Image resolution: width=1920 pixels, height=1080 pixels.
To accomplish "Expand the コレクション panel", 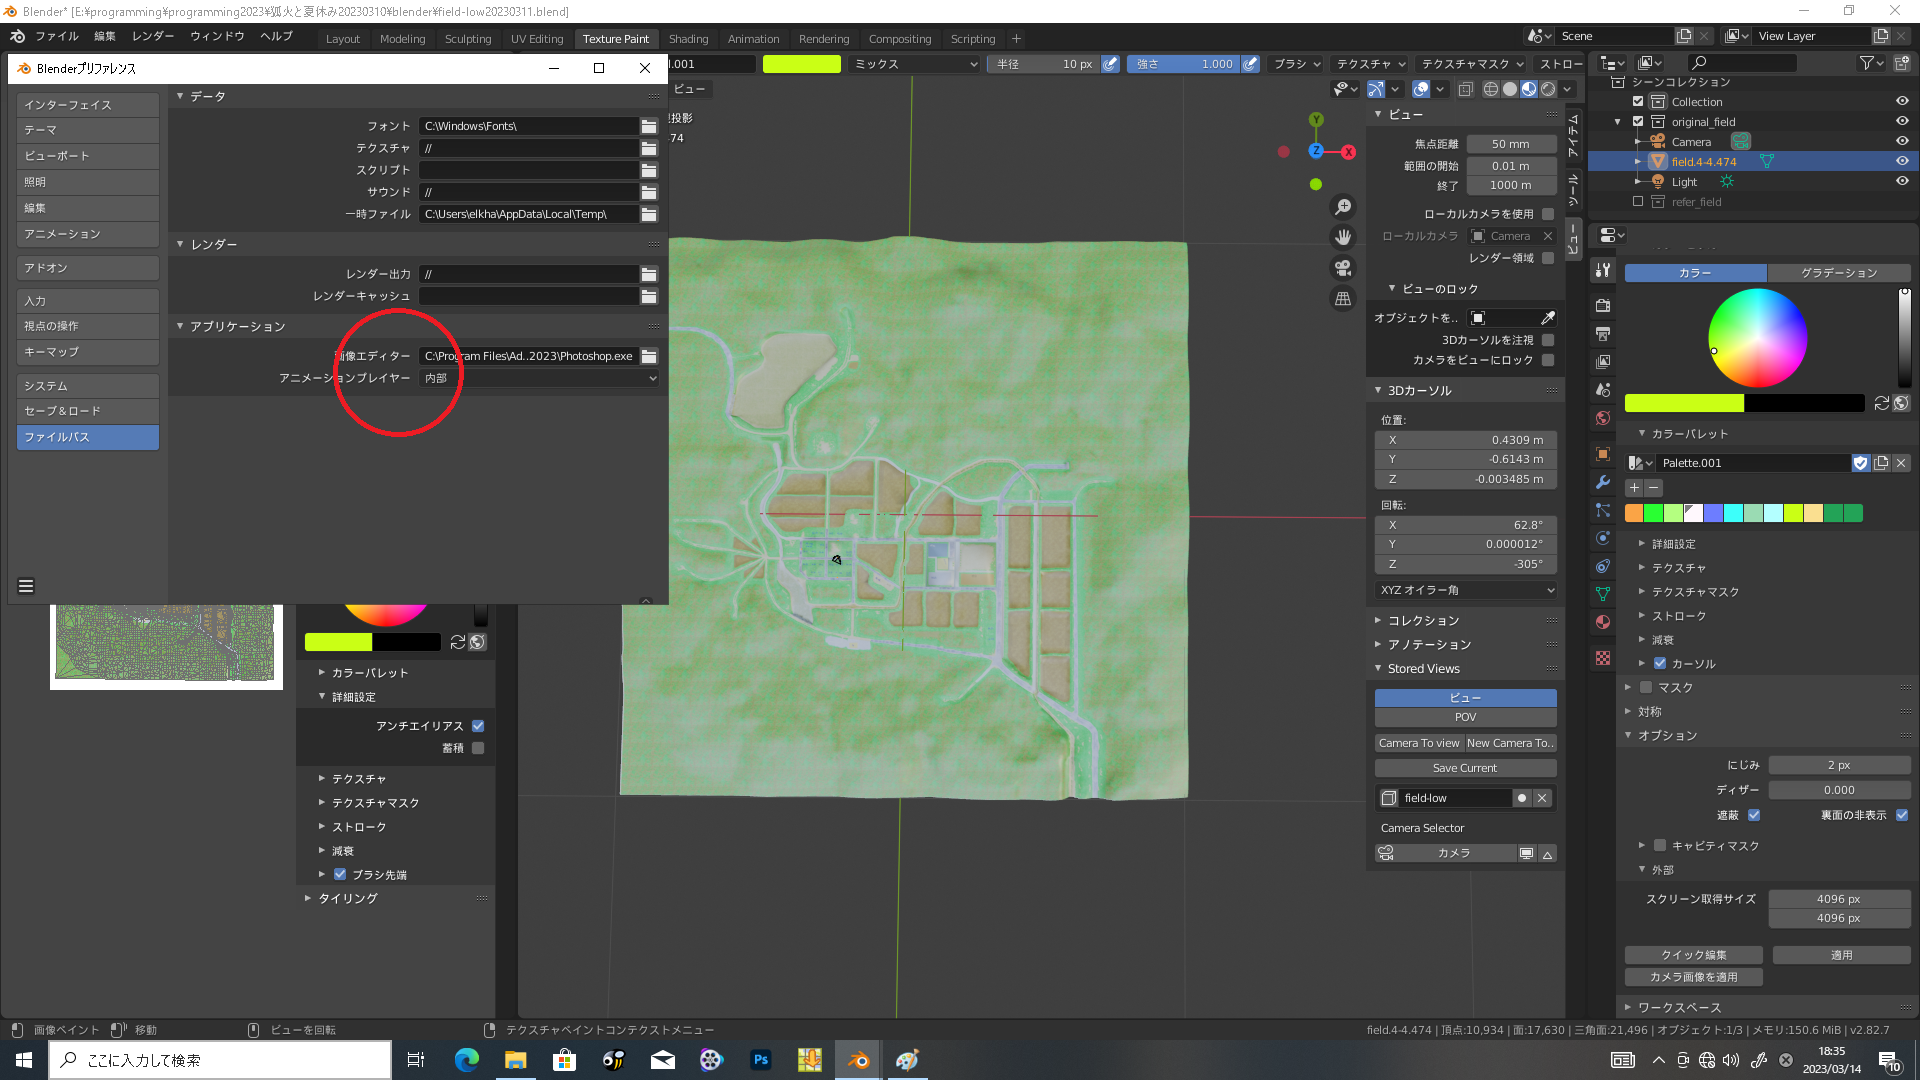I will click(x=1423, y=621).
